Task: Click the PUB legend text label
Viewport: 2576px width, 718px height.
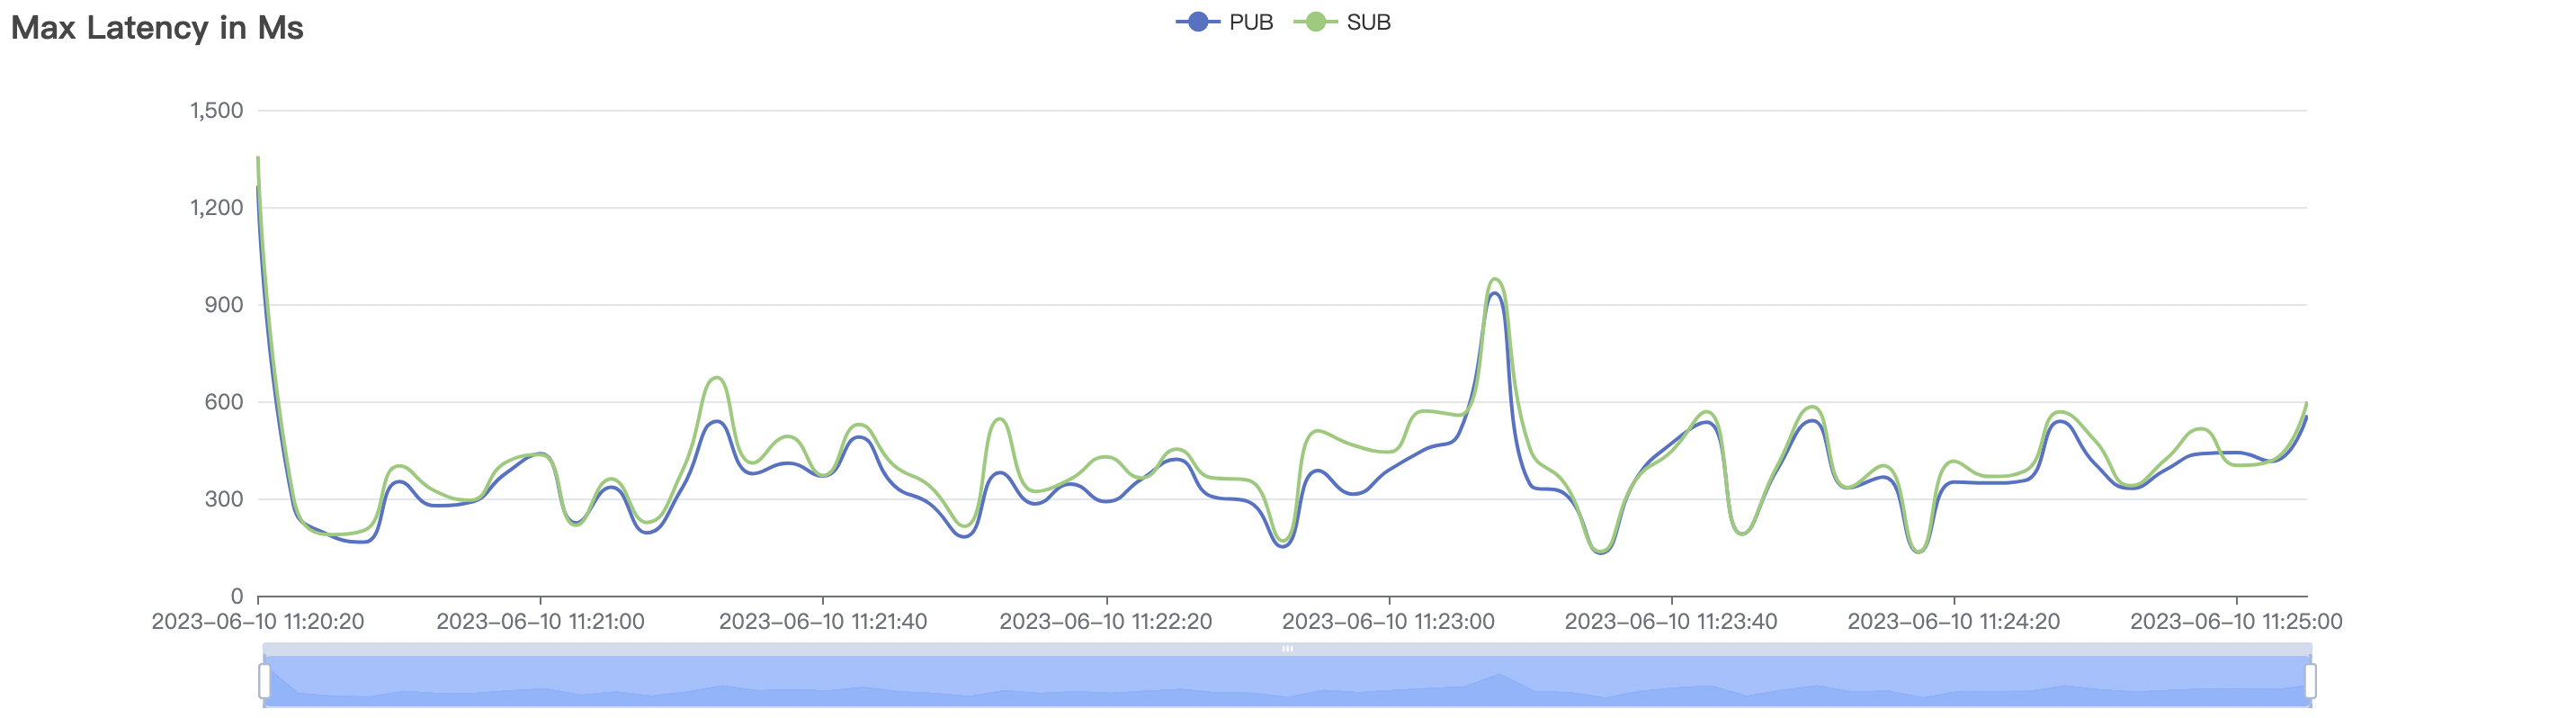Action: 1251,22
